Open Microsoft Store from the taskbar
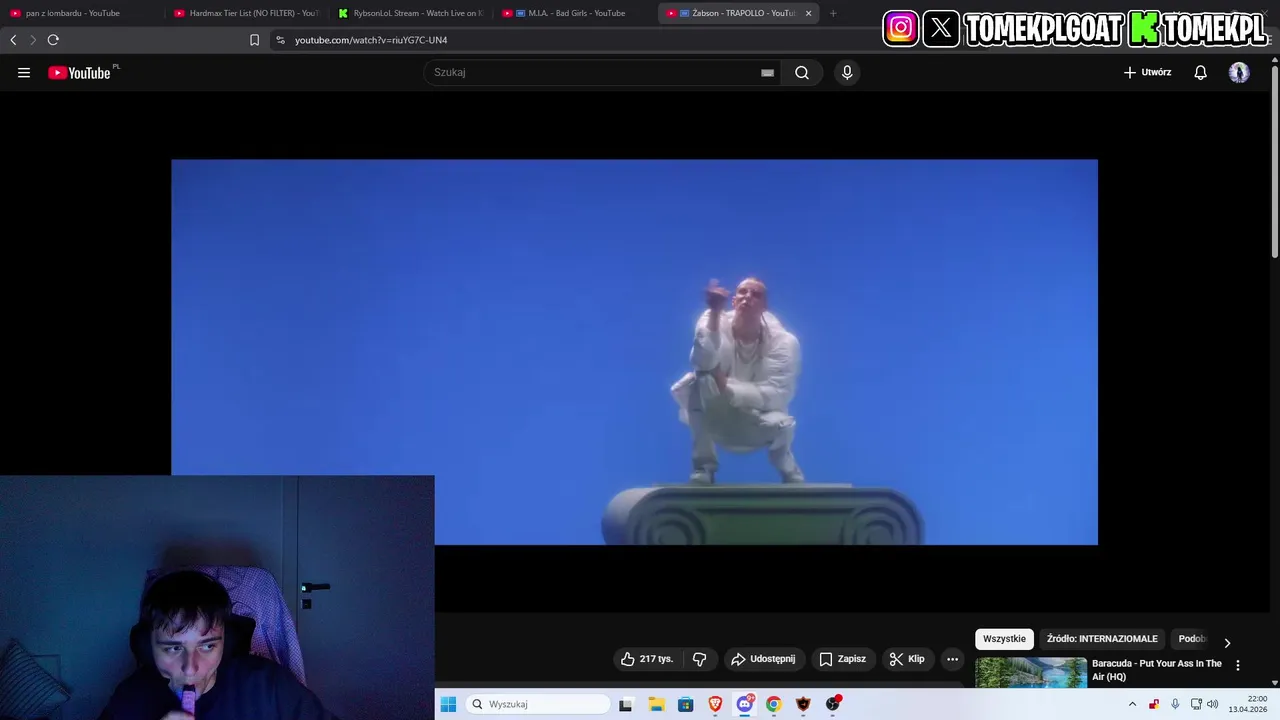 coord(685,704)
